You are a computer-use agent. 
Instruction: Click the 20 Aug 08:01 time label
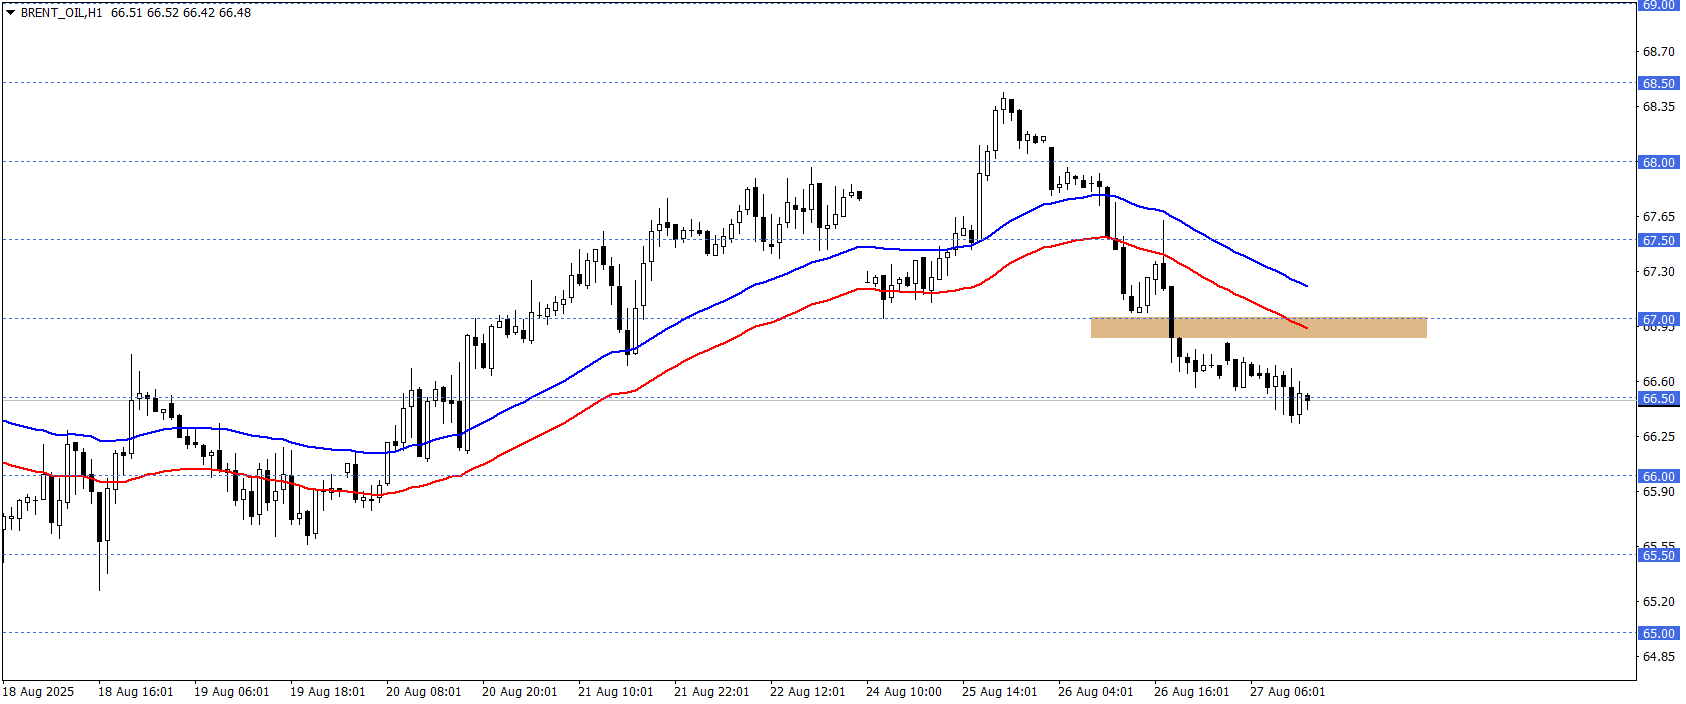point(424,692)
